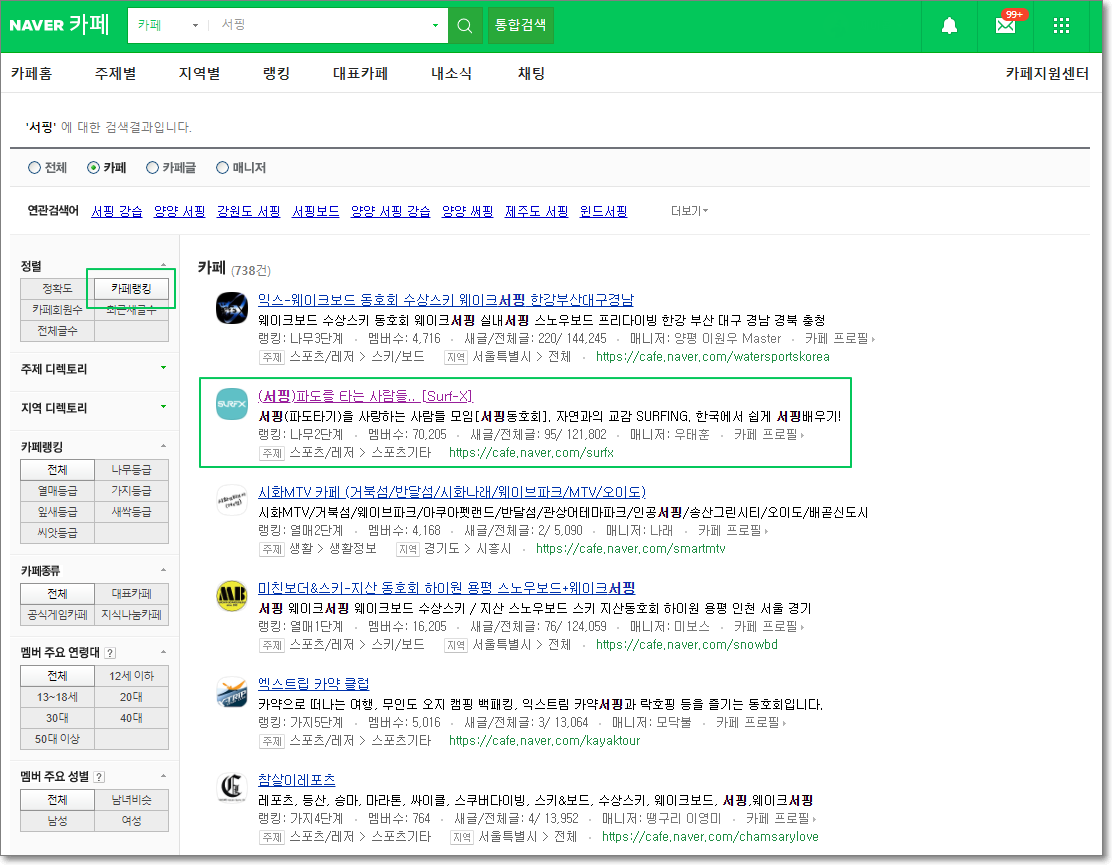Click the 시화MTV cafe thumbnail
1112x865 pixels.
(x=232, y=500)
